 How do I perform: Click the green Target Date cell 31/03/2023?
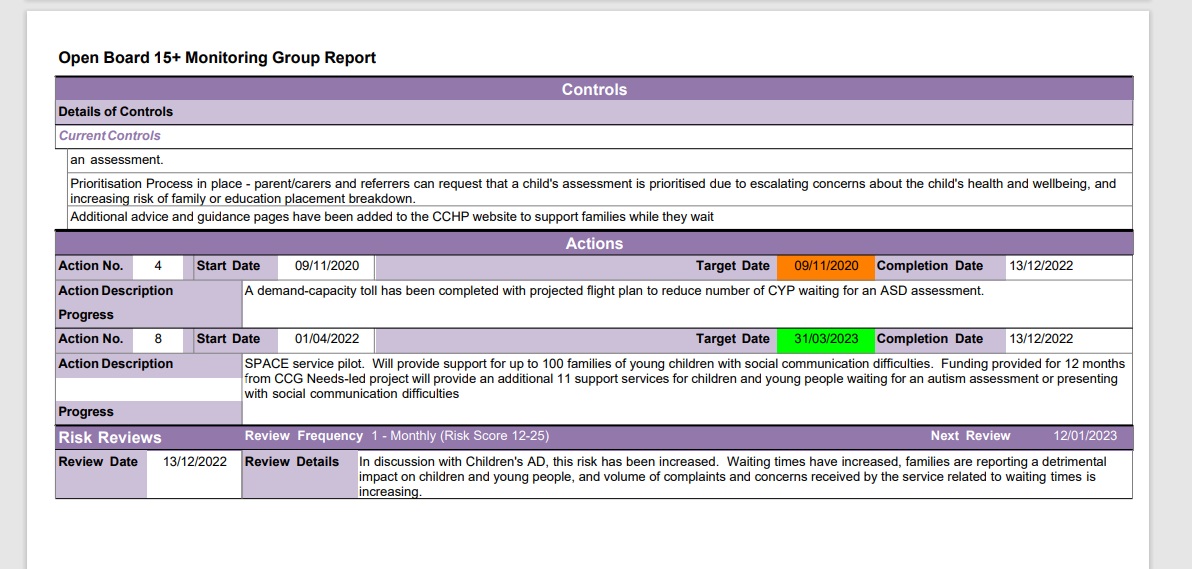click(x=826, y=339)
